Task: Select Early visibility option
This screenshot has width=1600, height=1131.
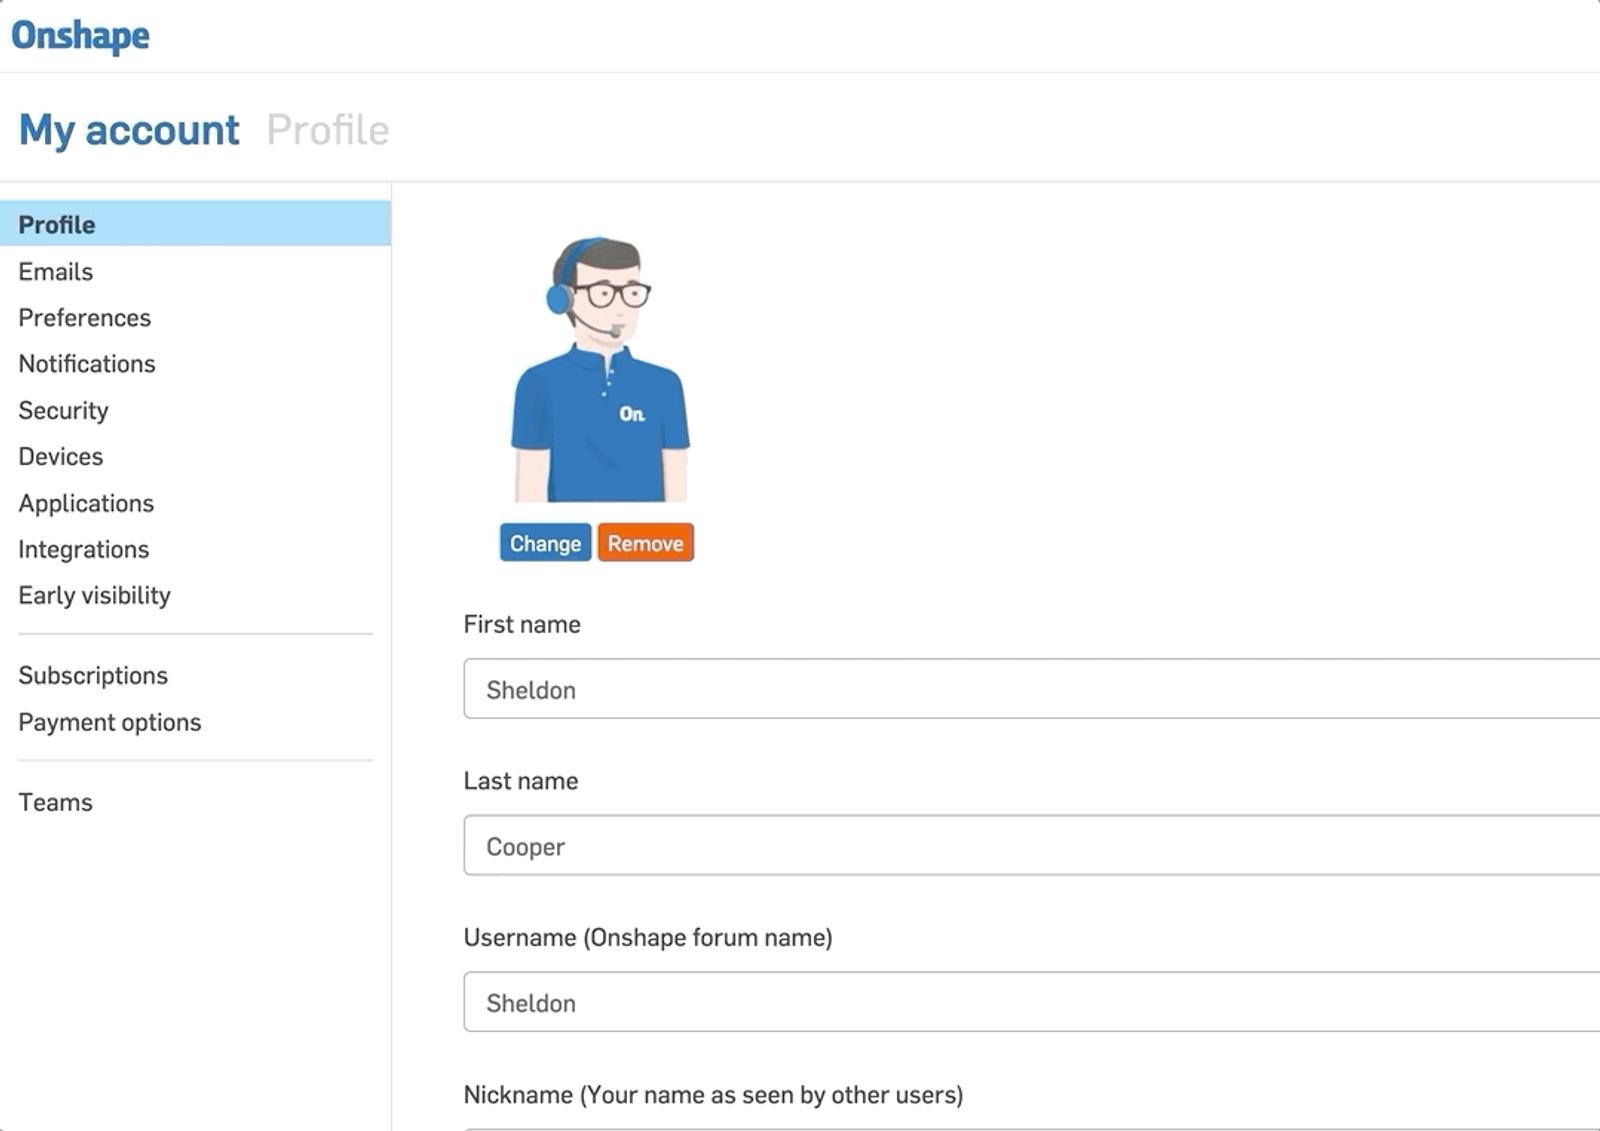Action: pos(95,595)
